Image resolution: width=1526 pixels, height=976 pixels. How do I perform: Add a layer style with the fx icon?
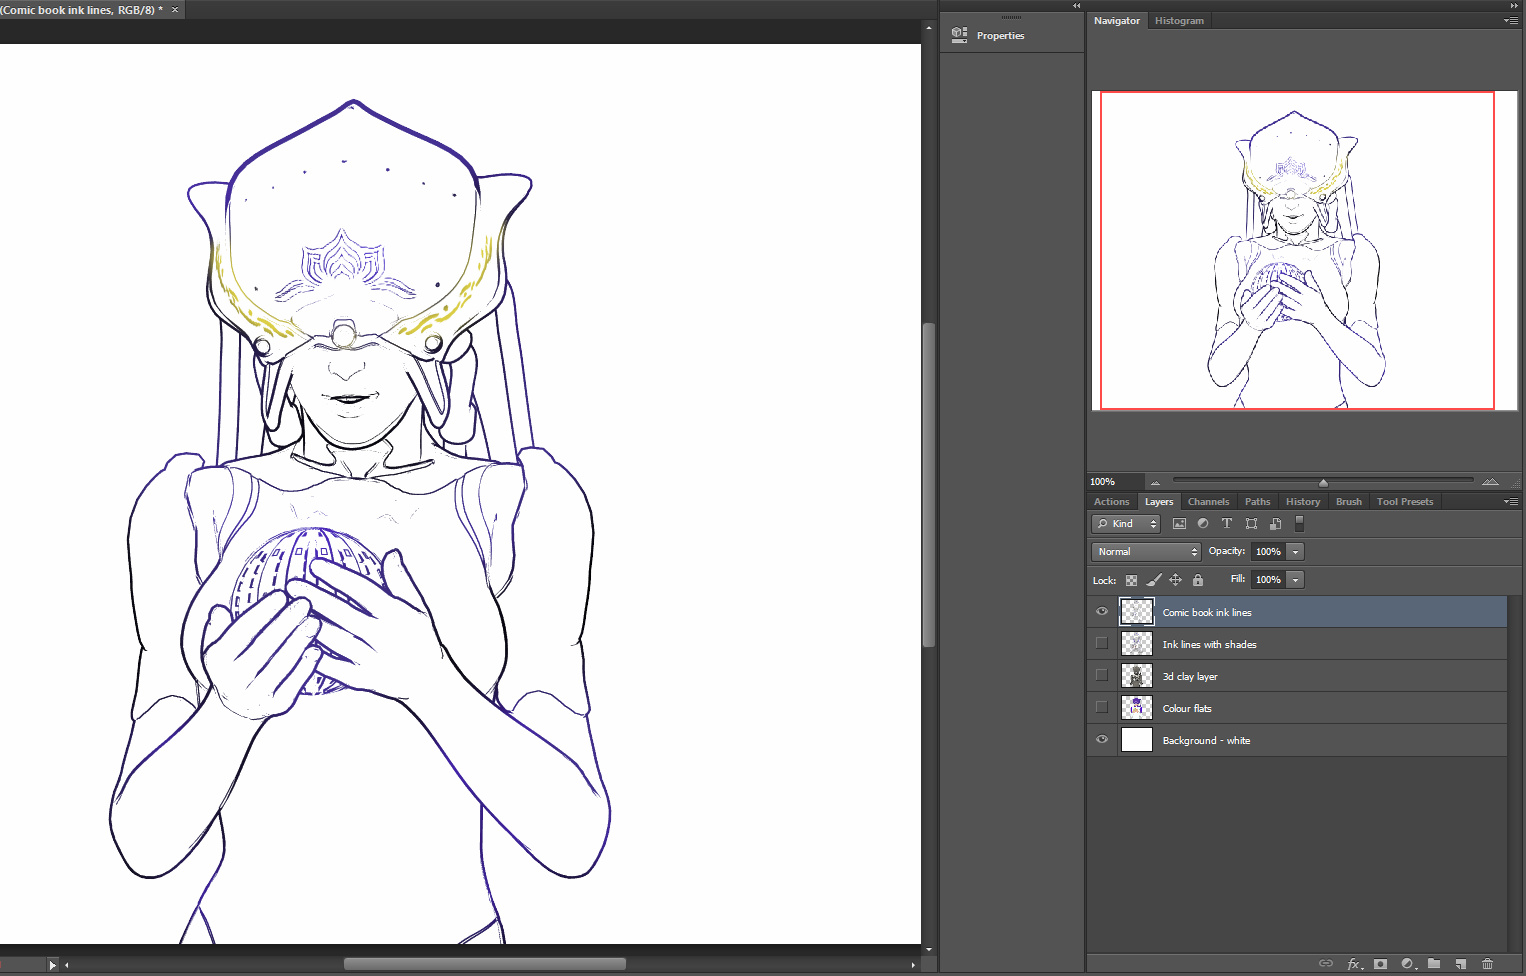1354,964
